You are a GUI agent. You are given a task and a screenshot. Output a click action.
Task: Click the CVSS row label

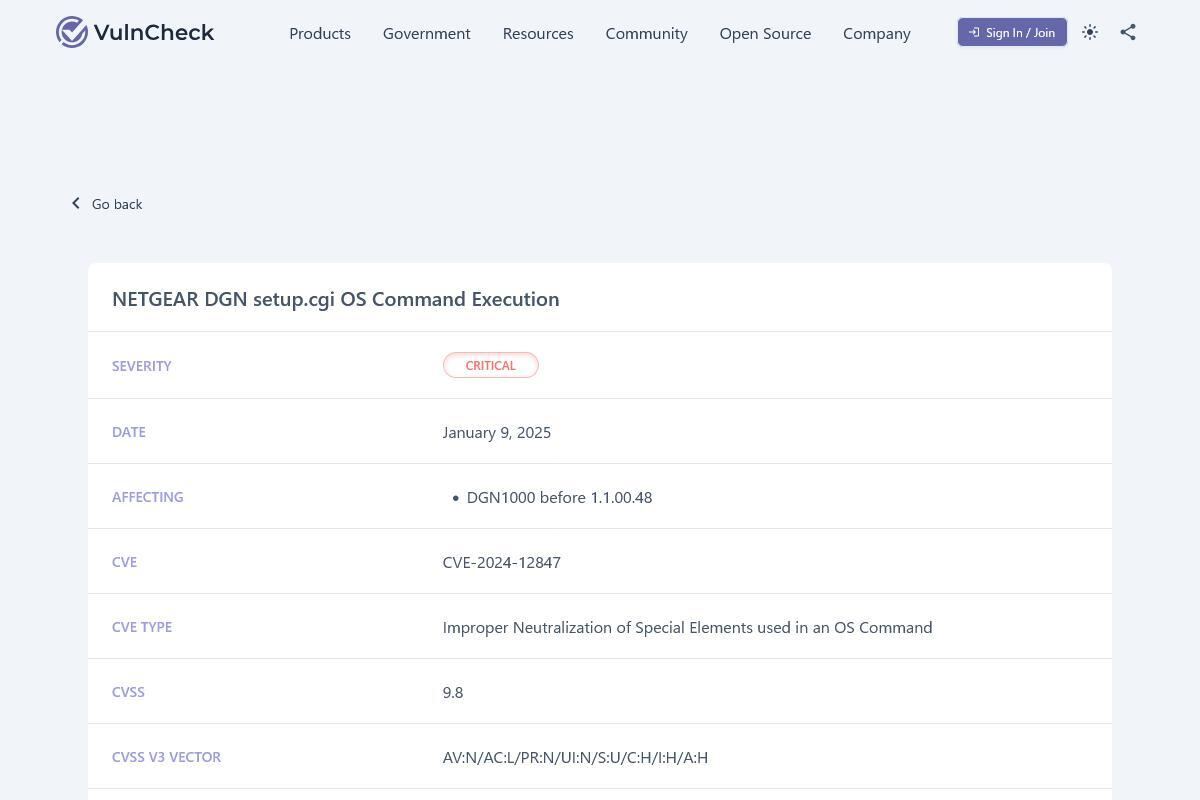(128, 692)
